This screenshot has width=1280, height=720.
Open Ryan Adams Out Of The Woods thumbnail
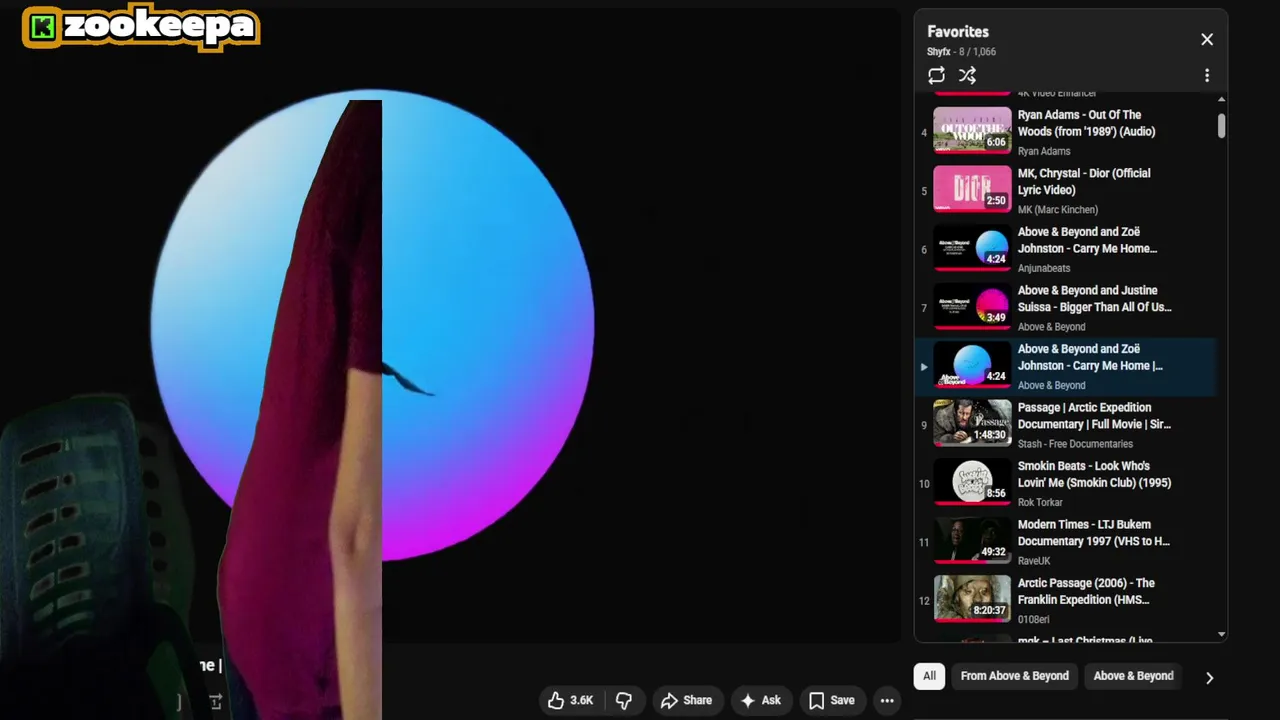click(972, 130)
